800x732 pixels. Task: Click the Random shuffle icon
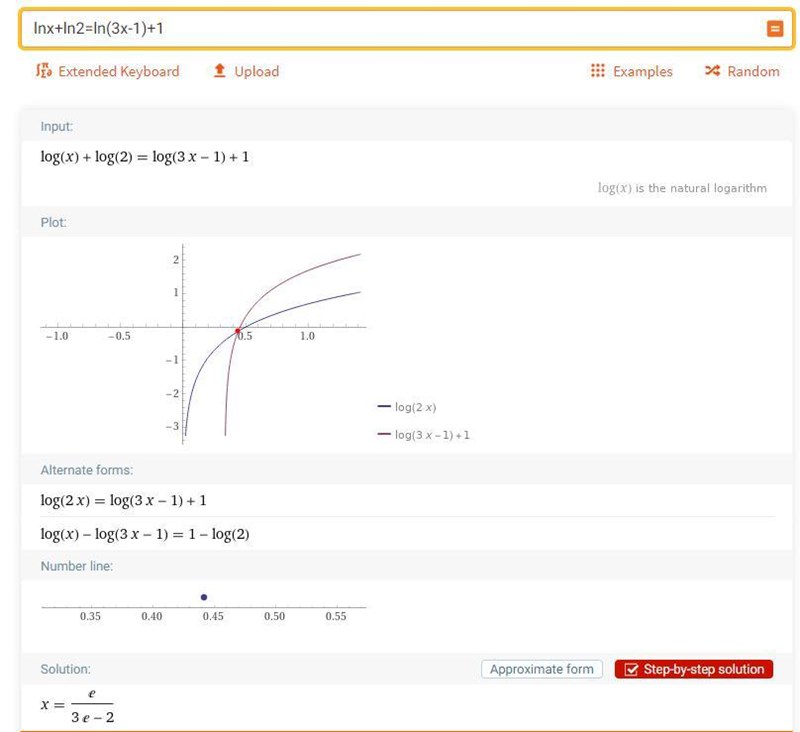click(x=712, y=71)
